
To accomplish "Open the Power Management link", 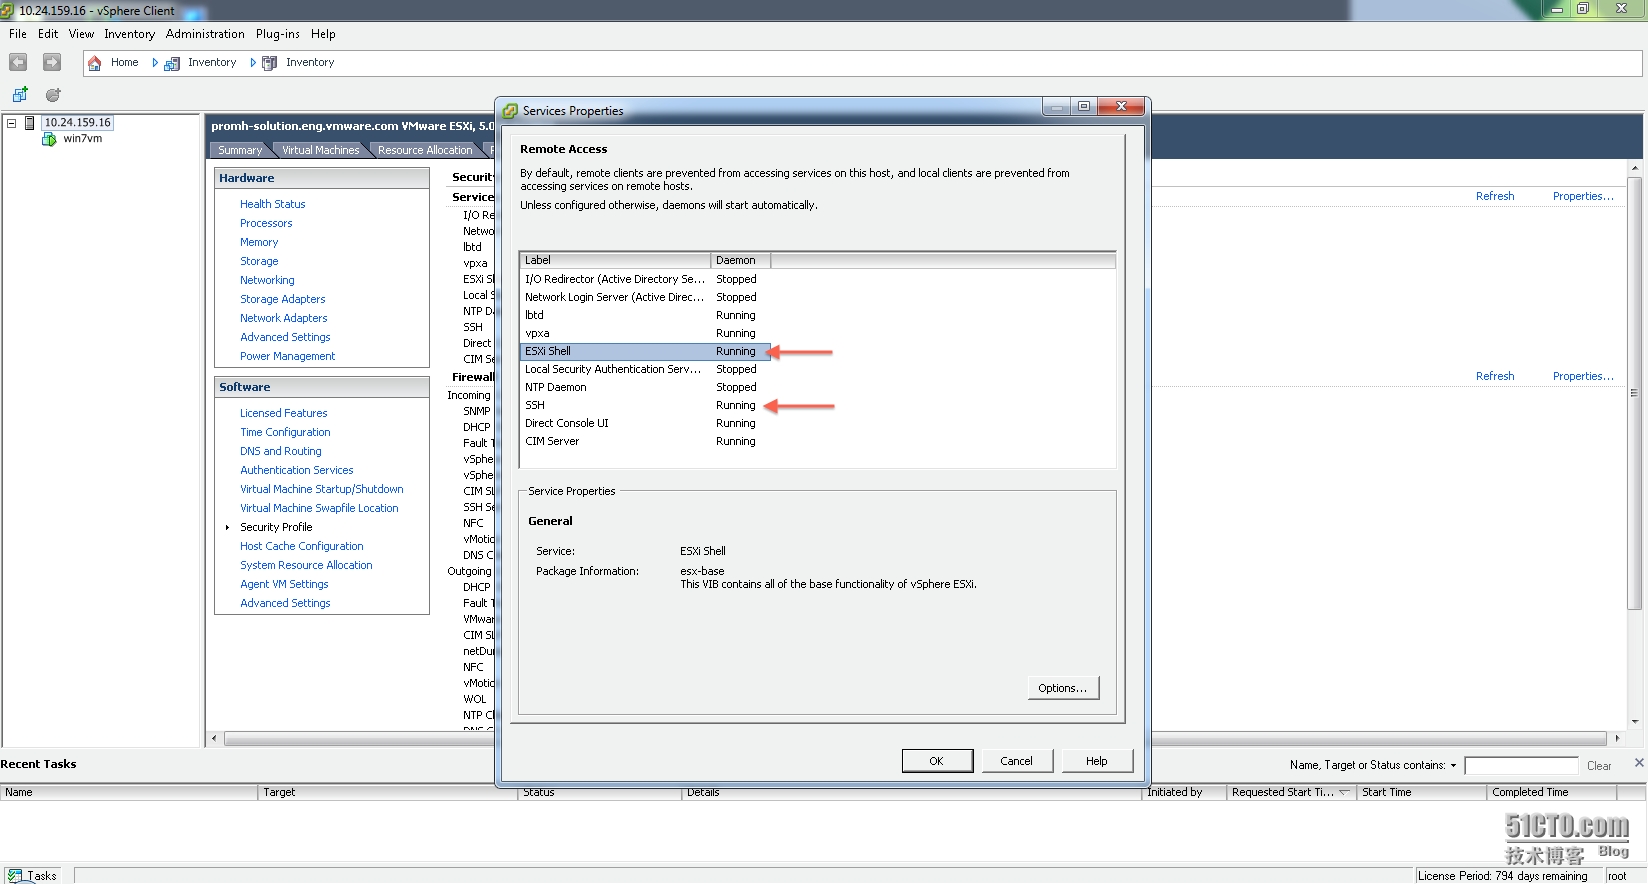I will pos(287,356).
